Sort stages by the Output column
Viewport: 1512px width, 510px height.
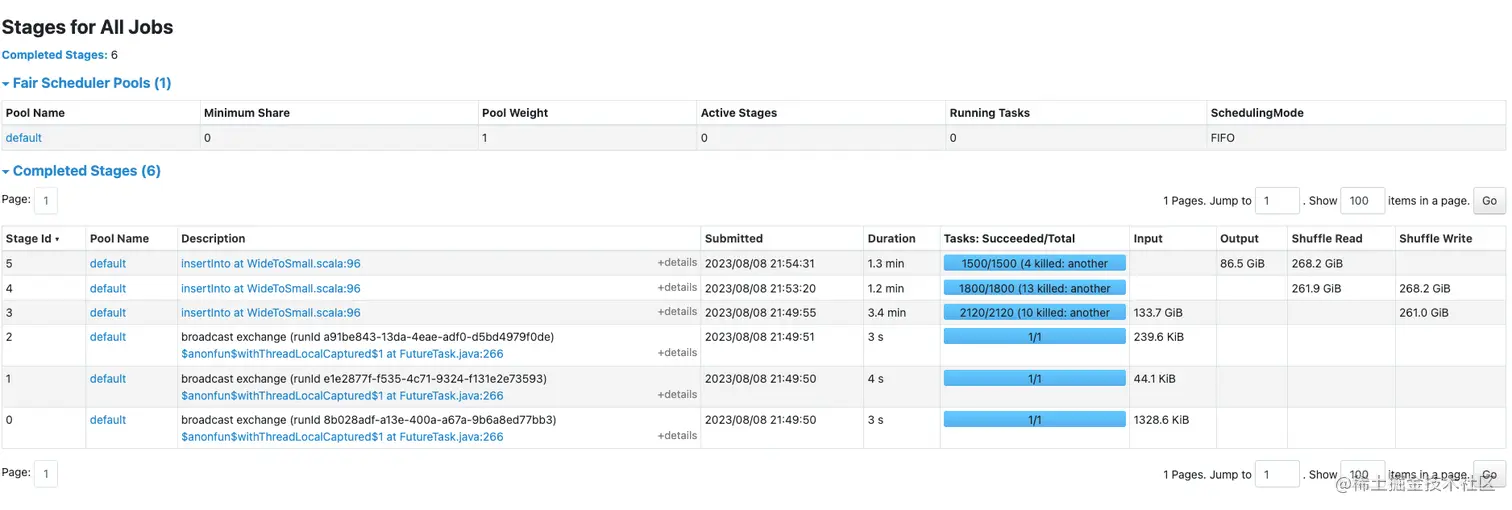coord(1239,239)
